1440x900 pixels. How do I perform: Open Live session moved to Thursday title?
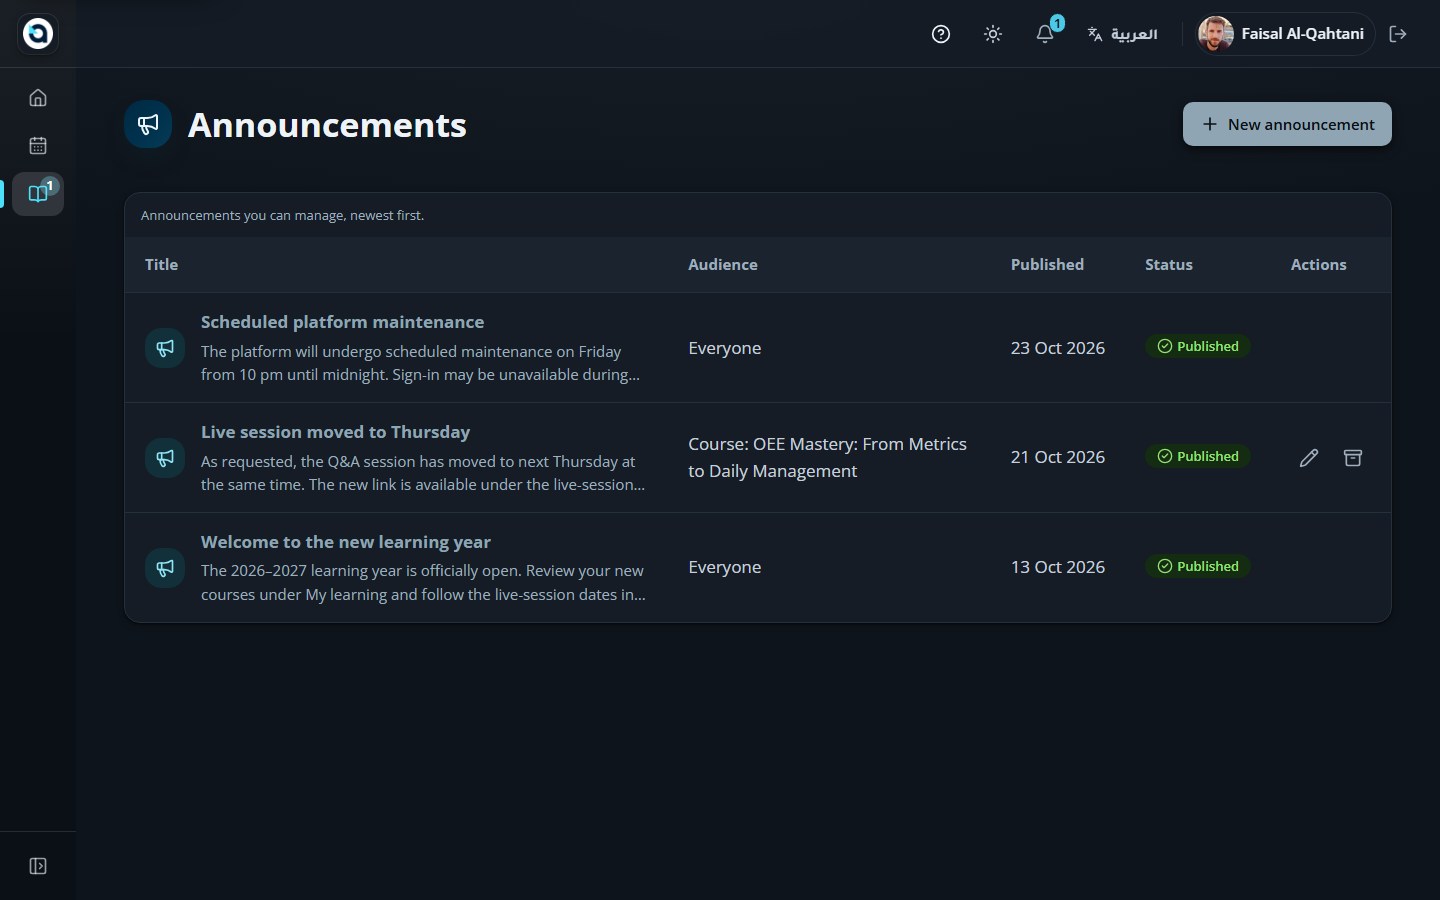point(335,432)
